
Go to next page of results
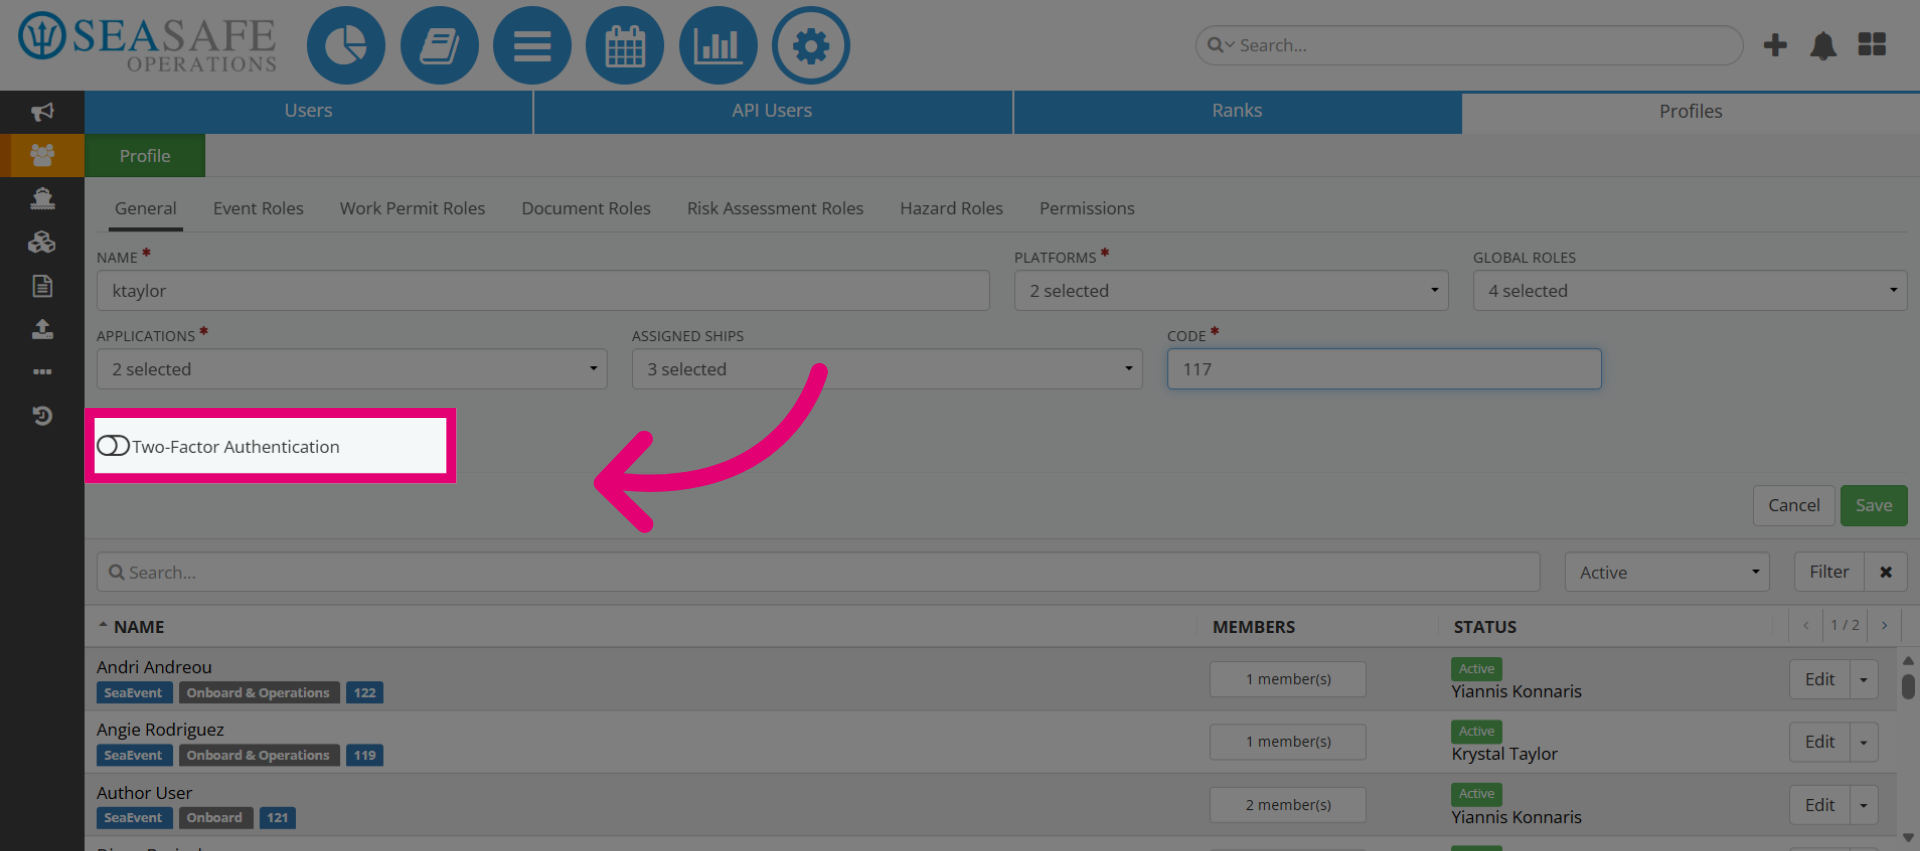pos(1884,625)
